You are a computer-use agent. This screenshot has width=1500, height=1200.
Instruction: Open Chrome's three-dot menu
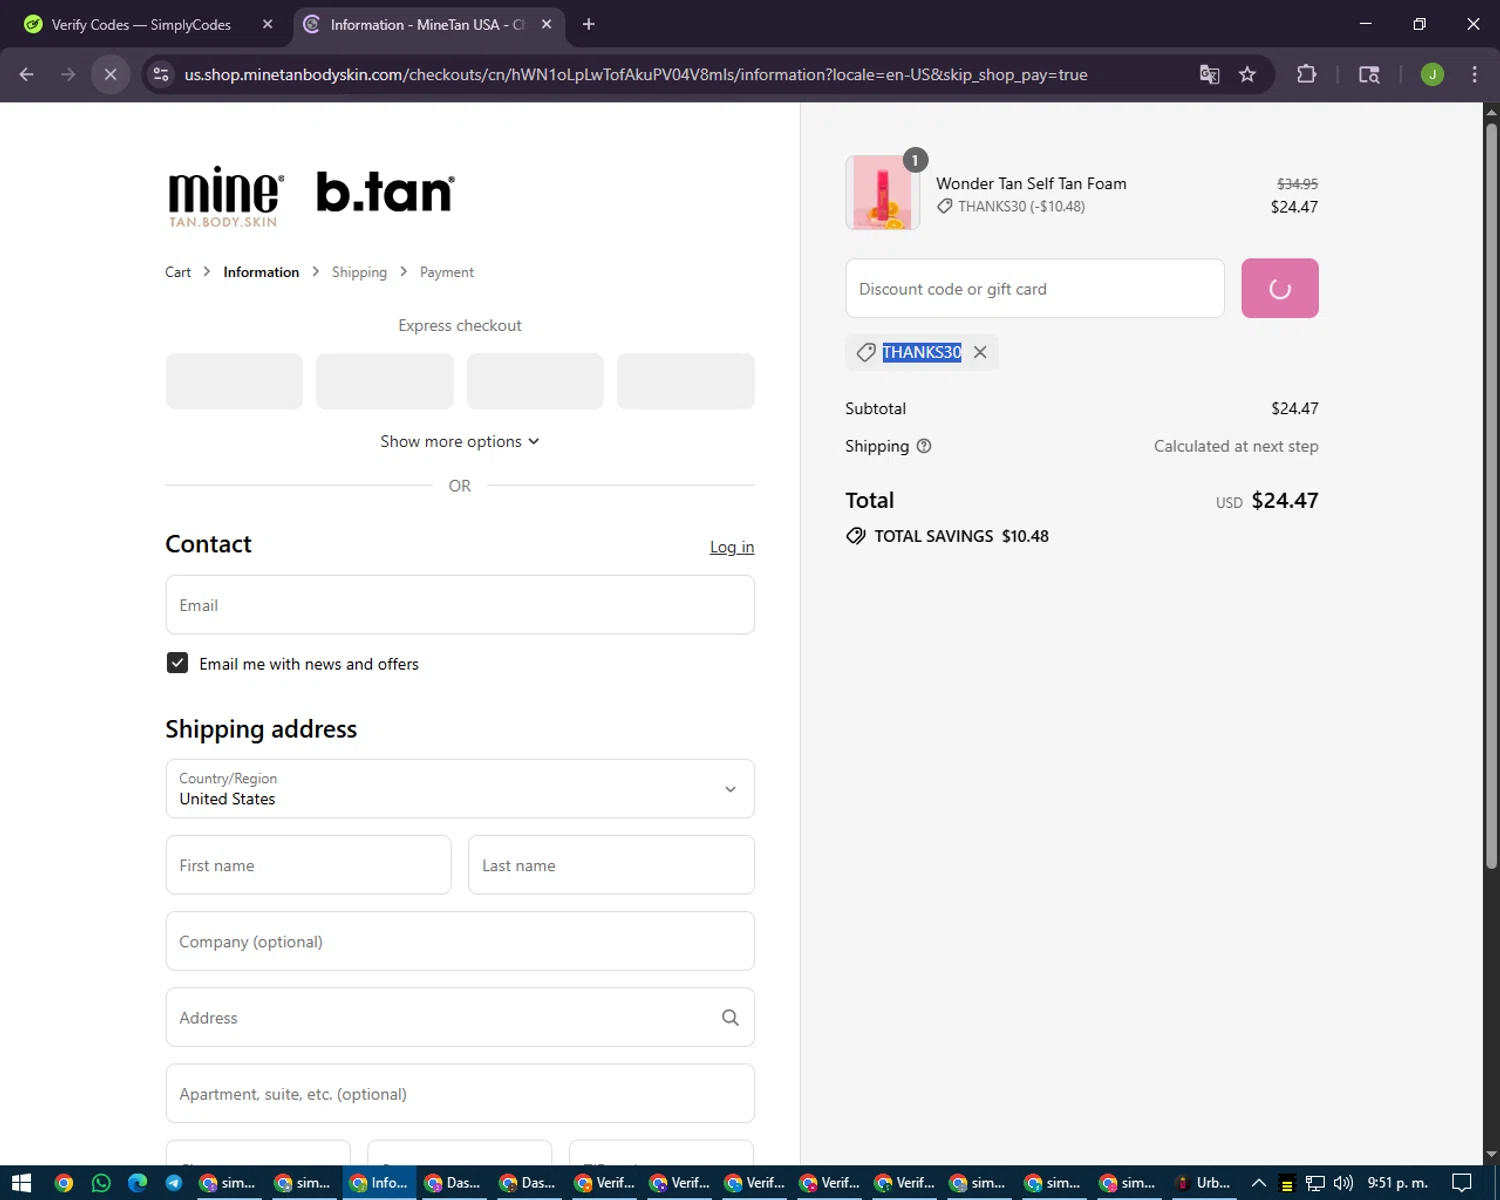click(x=1474, y=74)
